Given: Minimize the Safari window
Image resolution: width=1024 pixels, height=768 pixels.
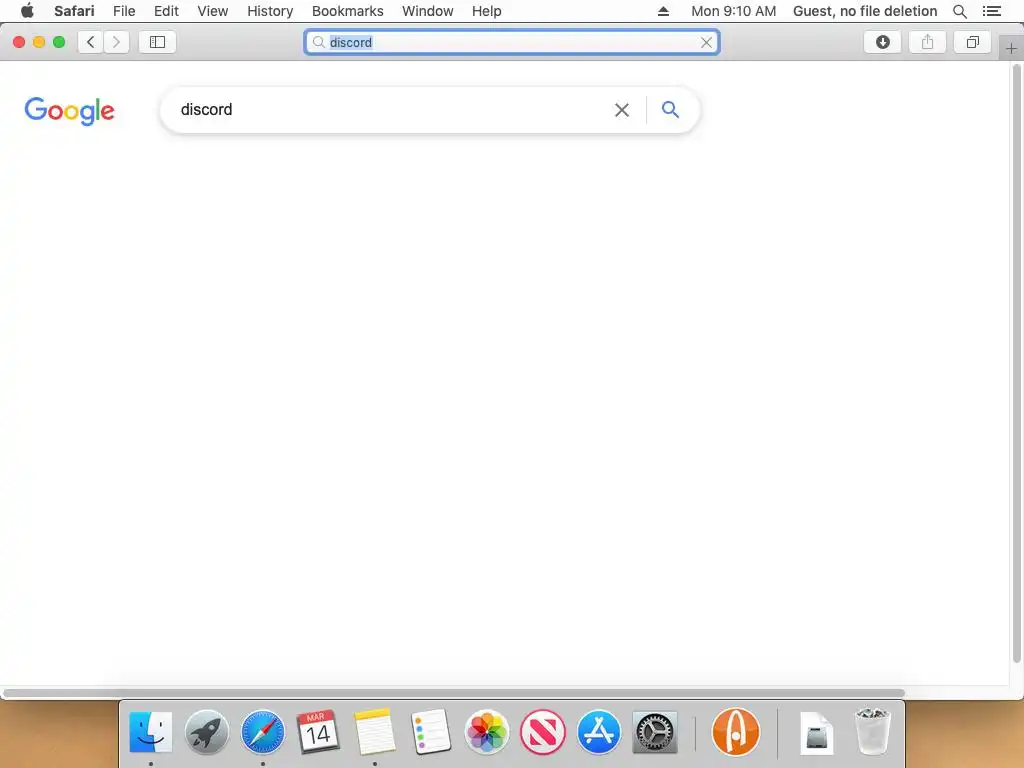Looking at the screenshot, I should point(39,42).
